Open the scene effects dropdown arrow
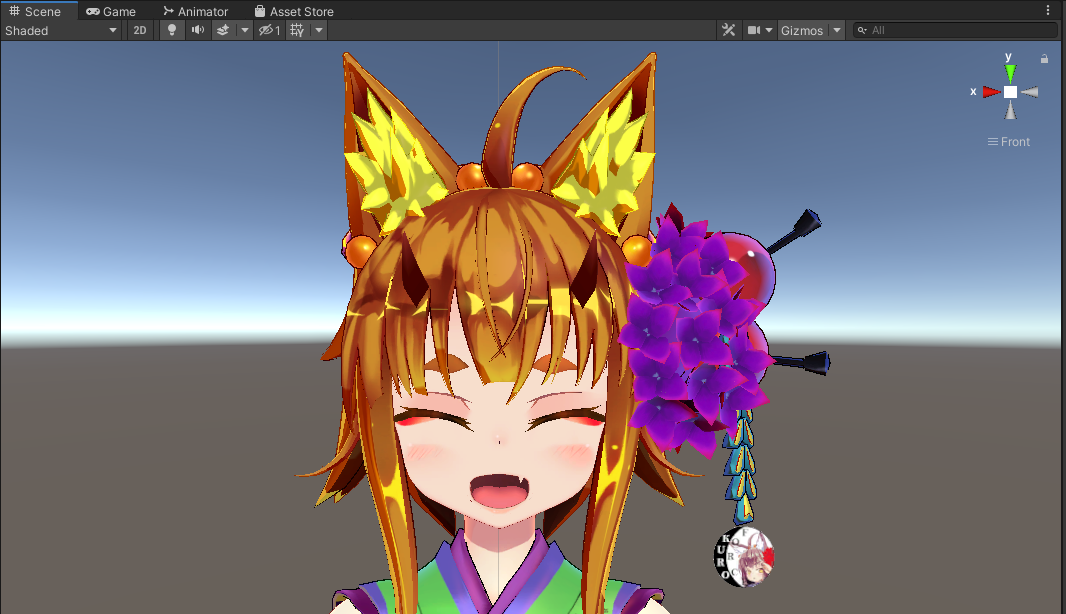 (244, 30)
